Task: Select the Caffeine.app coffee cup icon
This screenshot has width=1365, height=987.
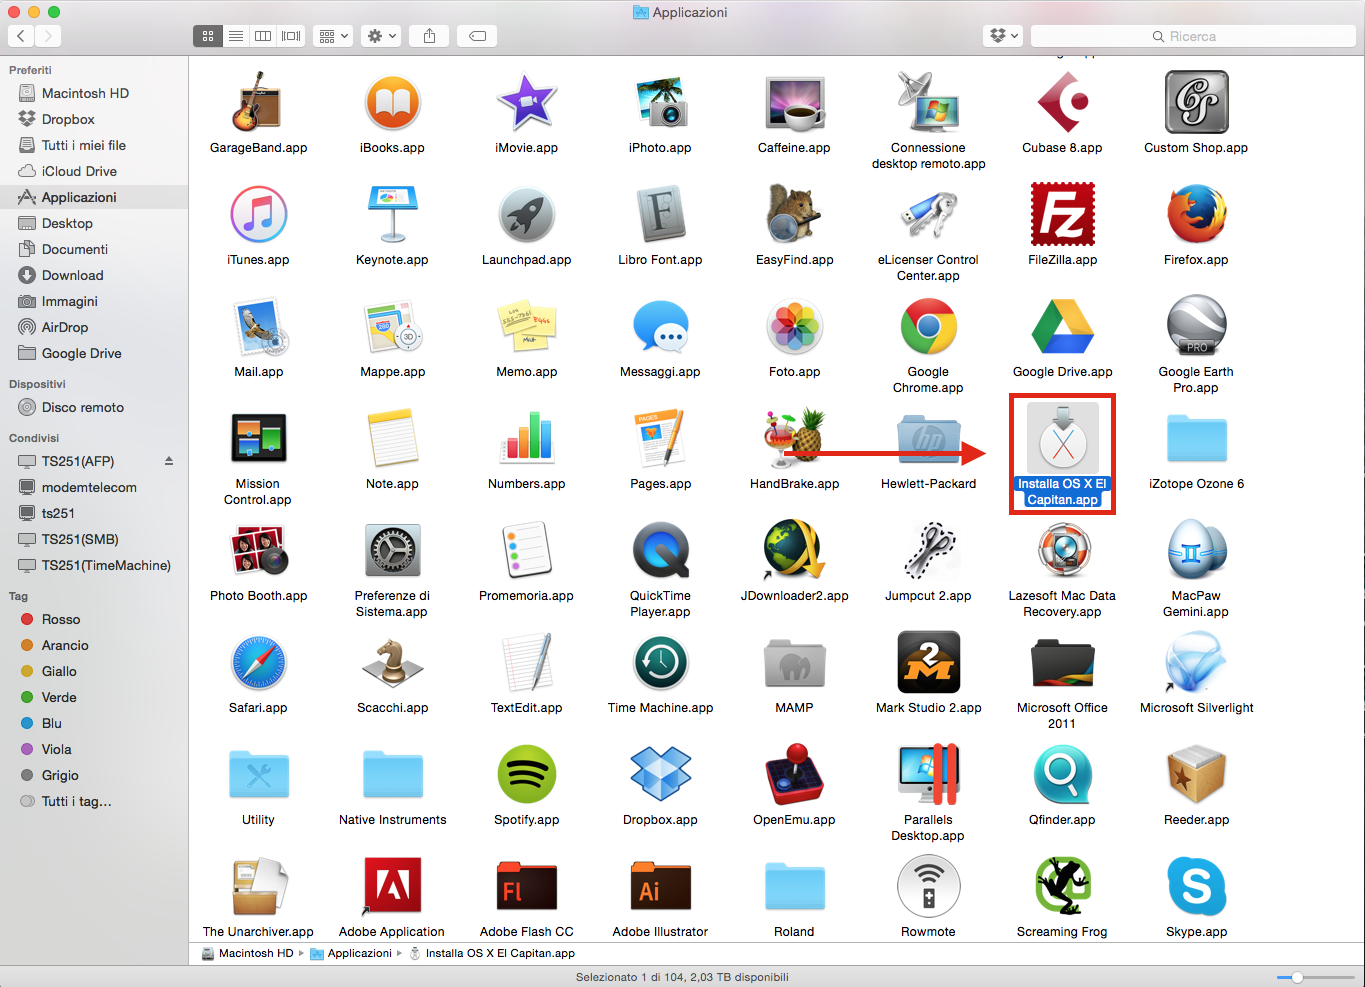Action: tap(794, 102)
